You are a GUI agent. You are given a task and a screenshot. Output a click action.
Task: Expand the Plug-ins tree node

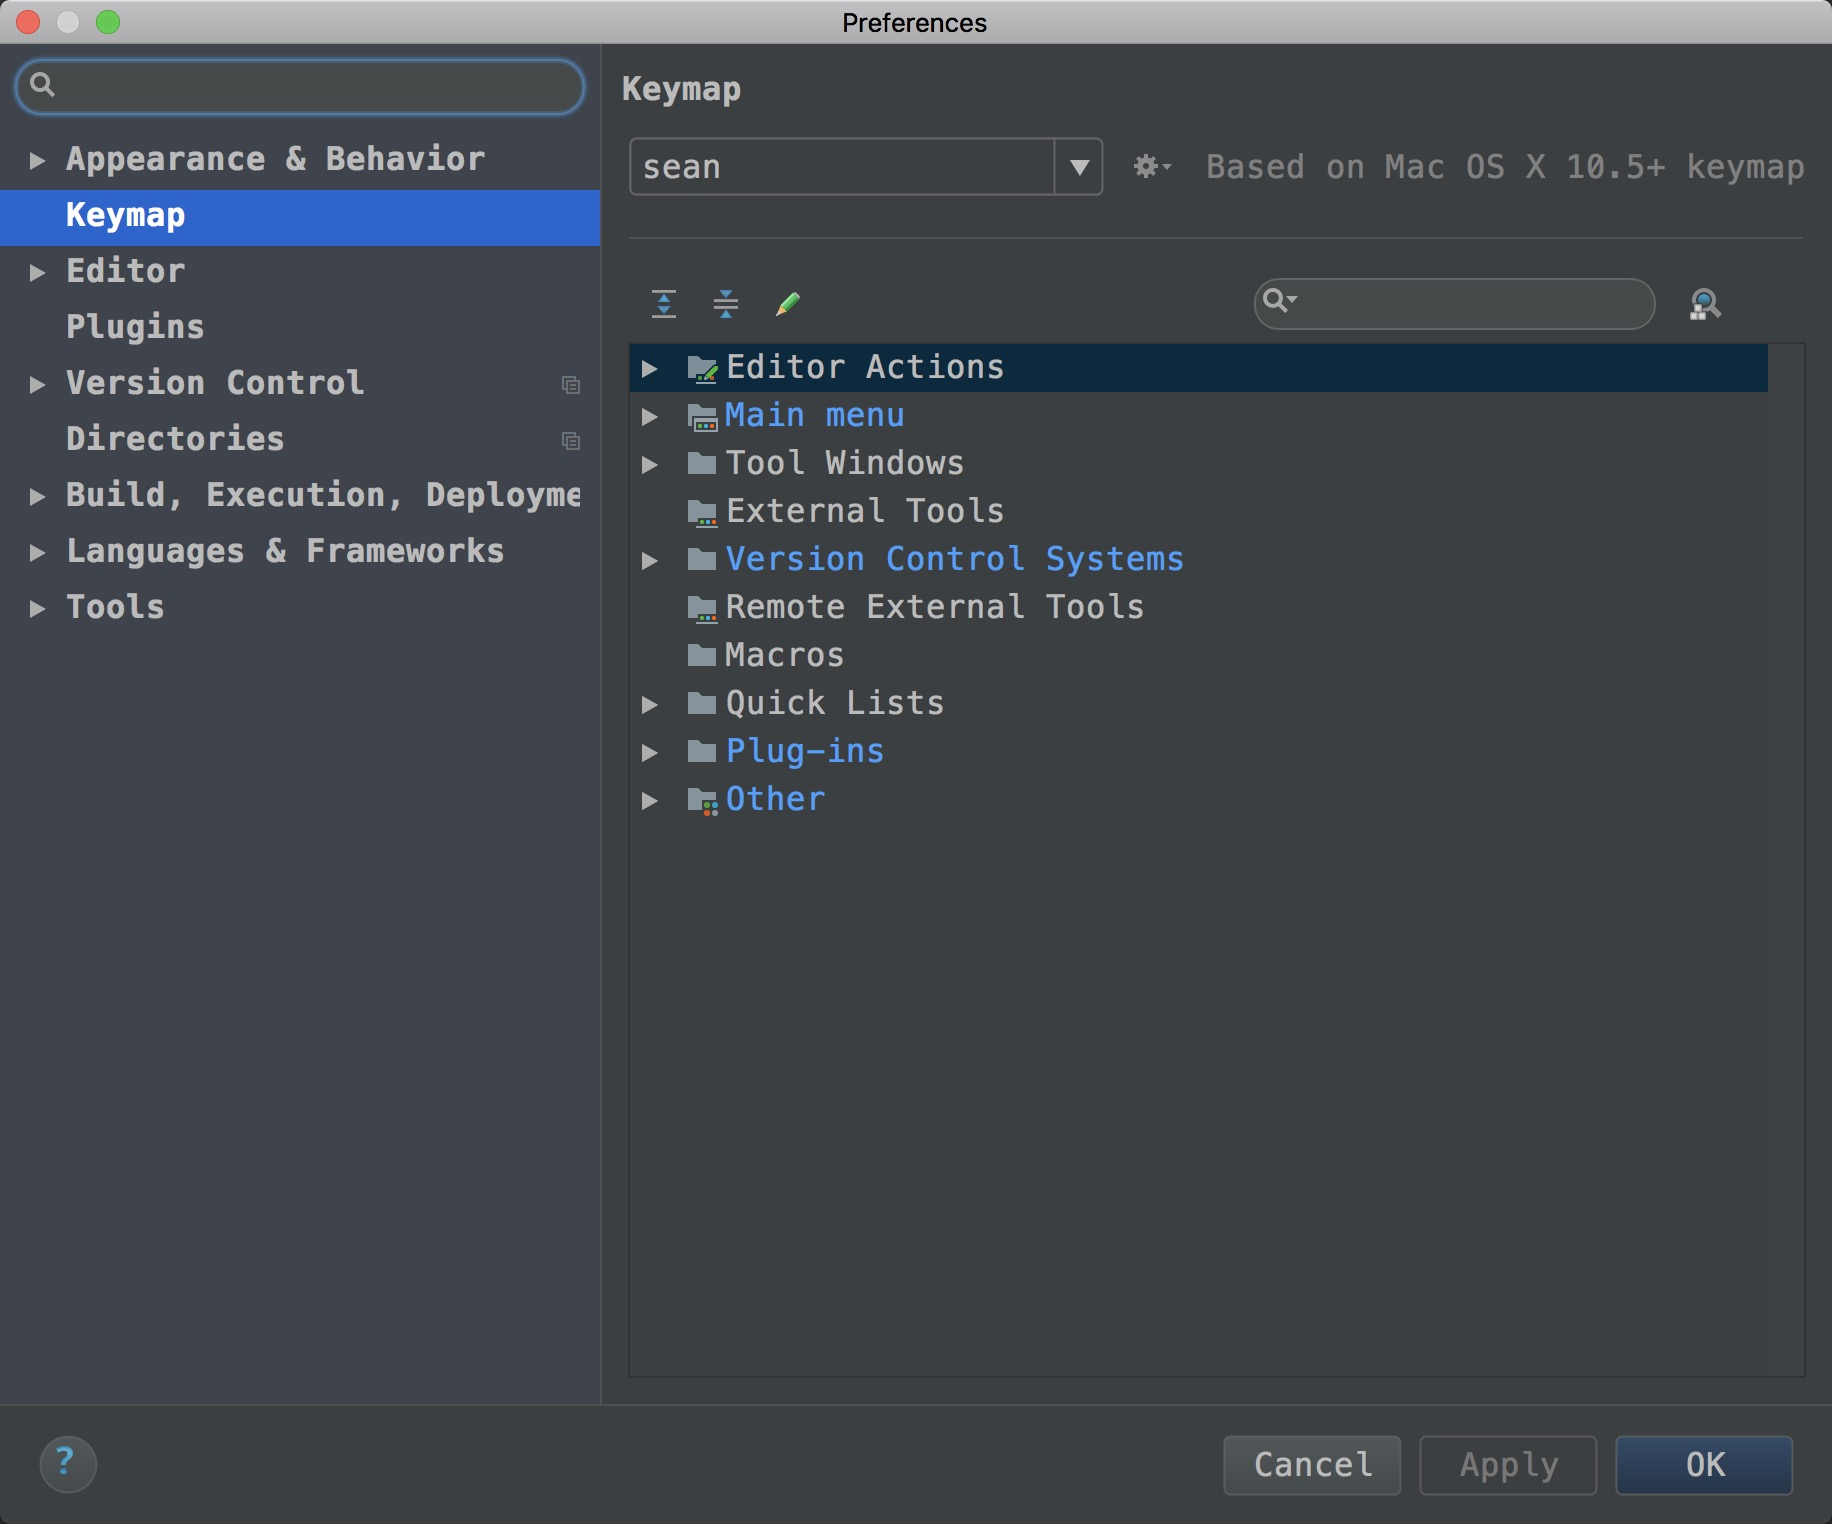650,753
